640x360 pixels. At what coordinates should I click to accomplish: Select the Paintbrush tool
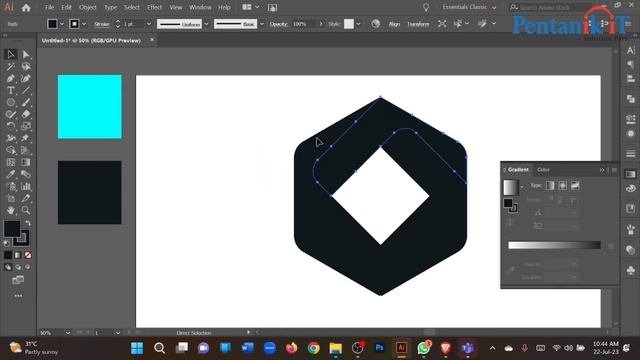pos(26,102)
